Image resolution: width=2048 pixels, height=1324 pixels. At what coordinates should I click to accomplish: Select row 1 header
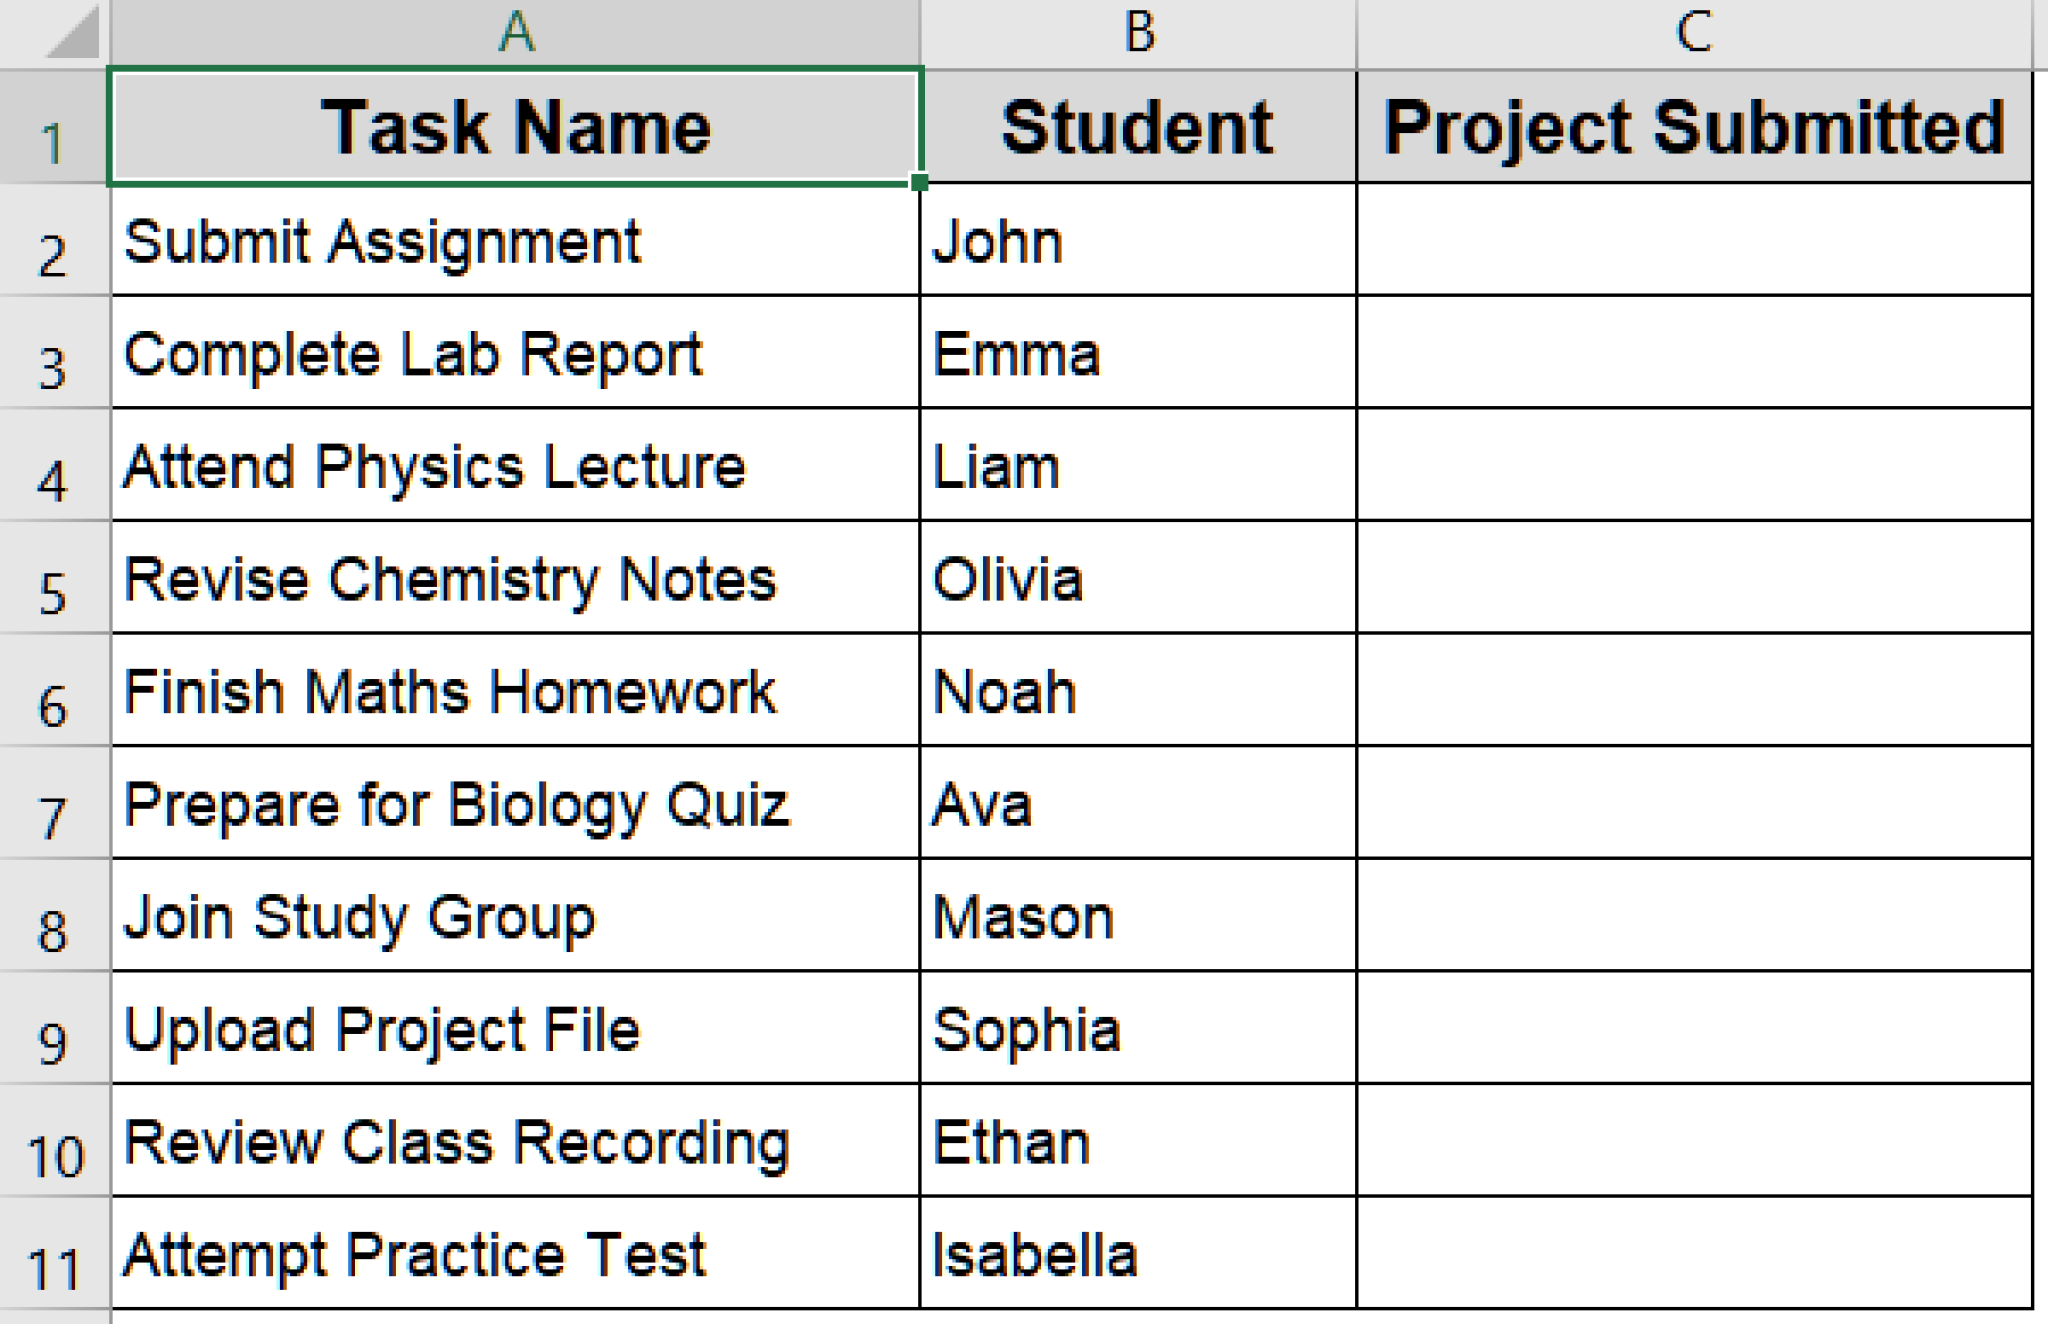click(53, 128)
